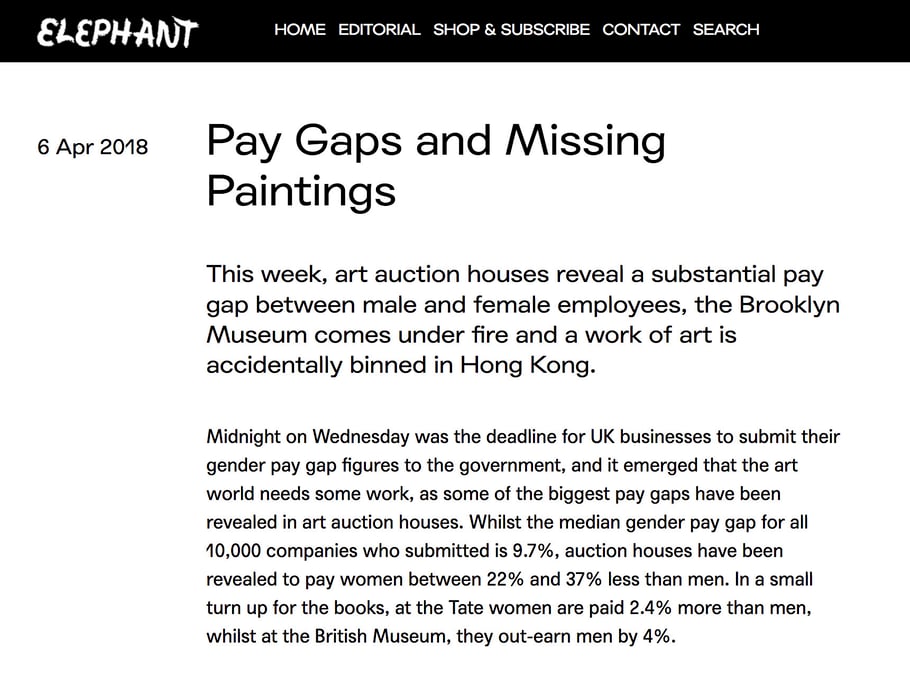Click the 6 Apr 2018 date

click(93, 147)
